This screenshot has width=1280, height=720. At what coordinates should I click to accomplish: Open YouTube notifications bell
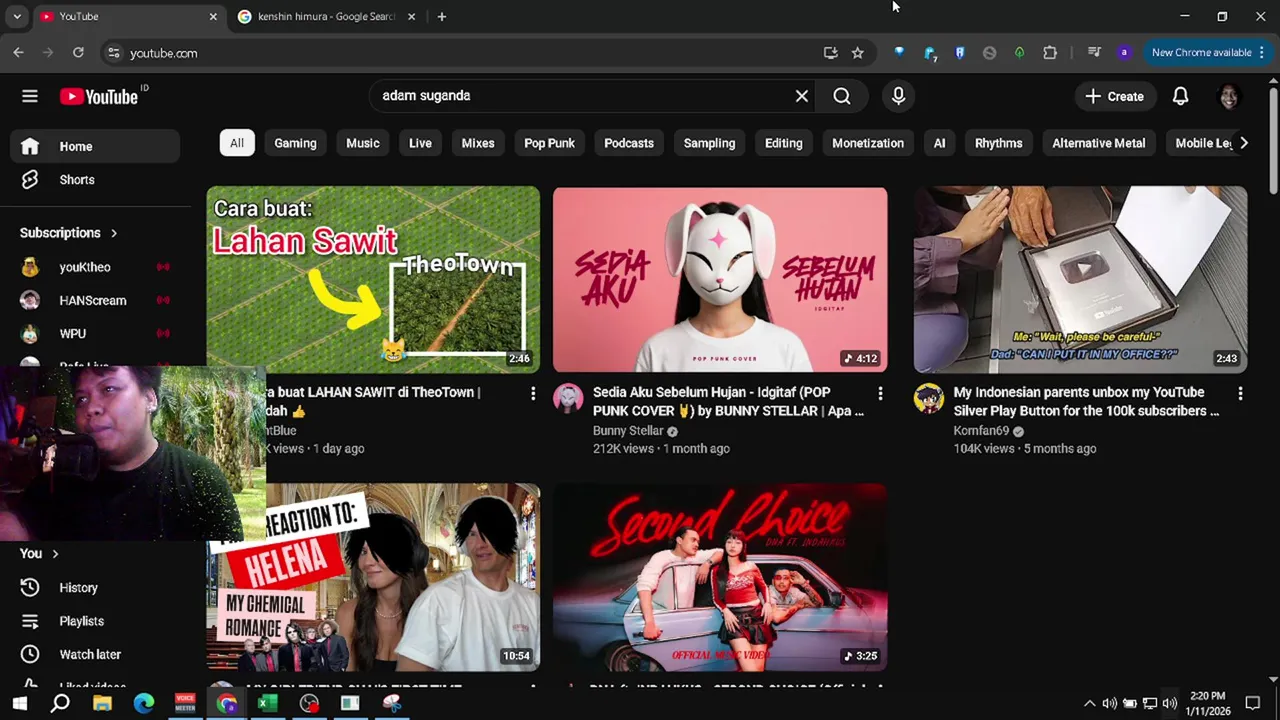(1180, 96)
